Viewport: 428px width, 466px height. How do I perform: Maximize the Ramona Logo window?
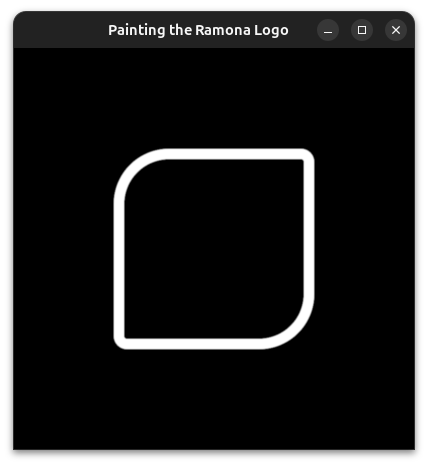(x=362, y=30)
